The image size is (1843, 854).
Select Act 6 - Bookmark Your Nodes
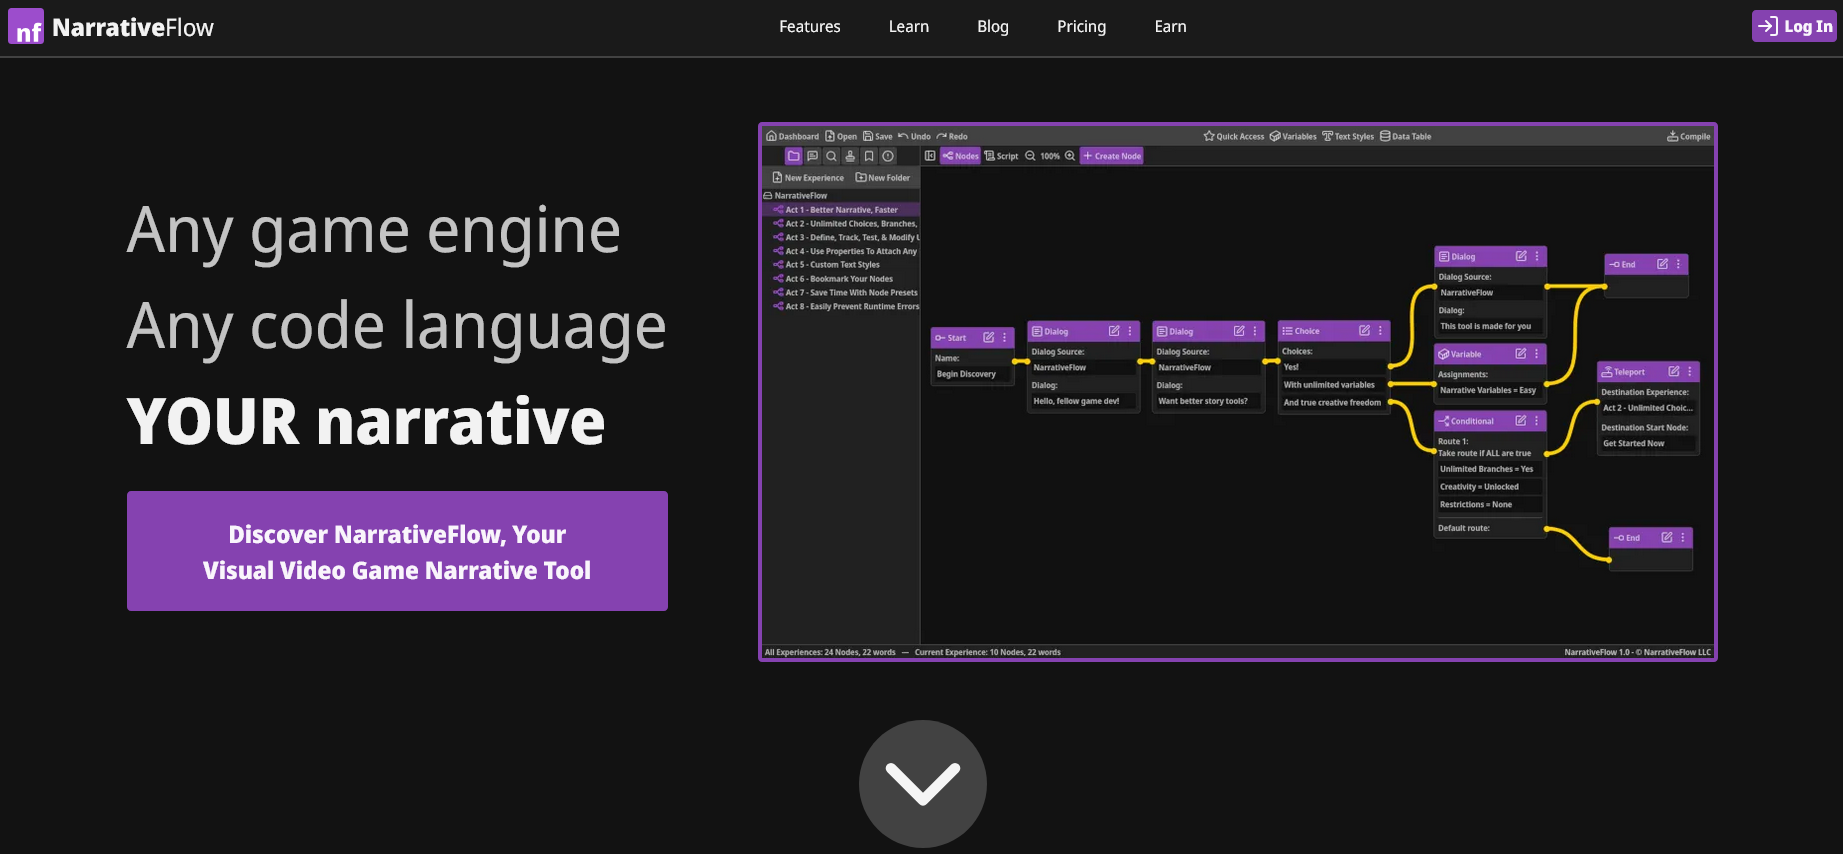pyautogui.click(x=840, y=279)
